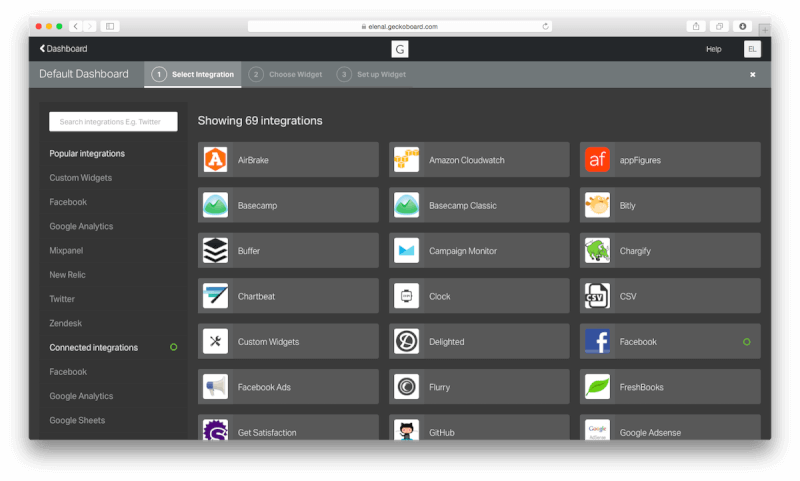Select the Google Adsense icon

click(x=597, y=430)
